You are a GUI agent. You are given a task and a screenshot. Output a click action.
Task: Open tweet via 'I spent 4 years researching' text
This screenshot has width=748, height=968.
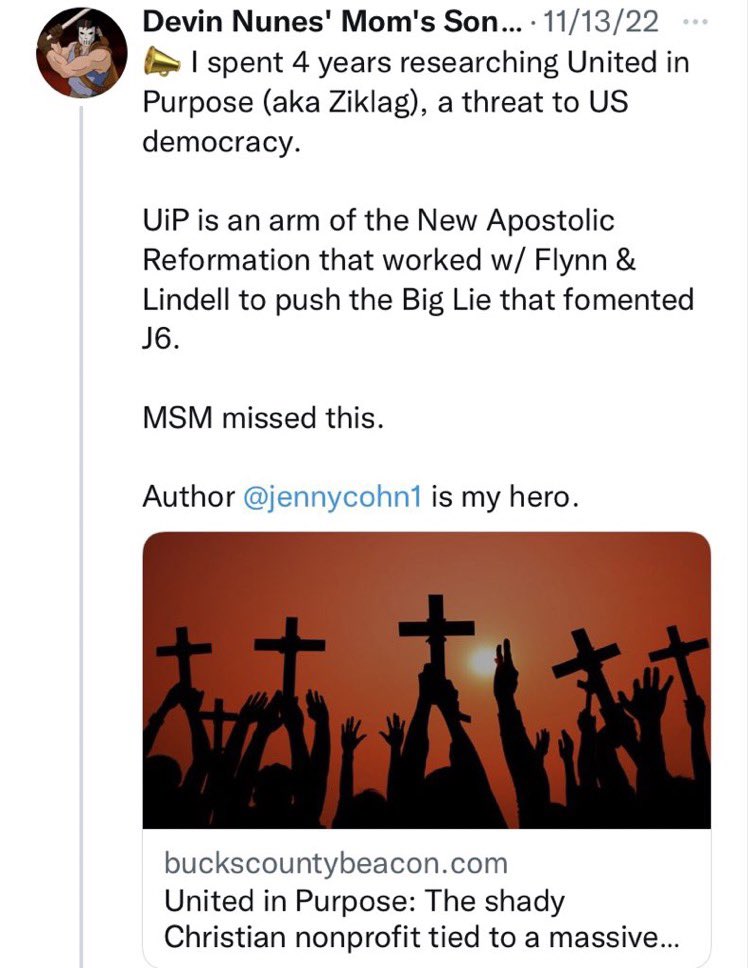(373, 63)
